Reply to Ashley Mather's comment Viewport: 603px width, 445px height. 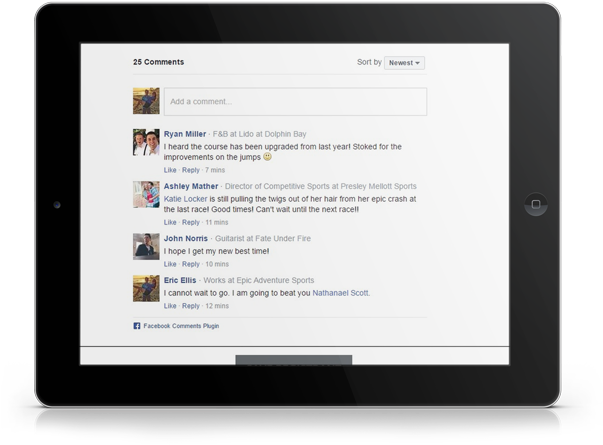tap(190, 222)
